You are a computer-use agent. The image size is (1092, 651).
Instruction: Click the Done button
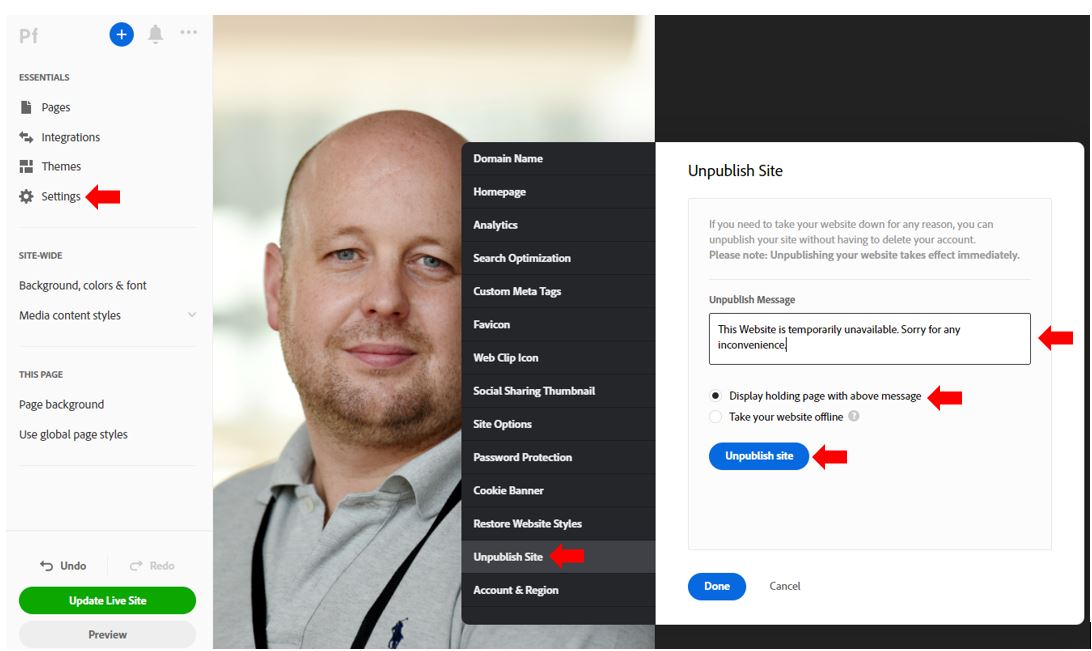(717, 586)
